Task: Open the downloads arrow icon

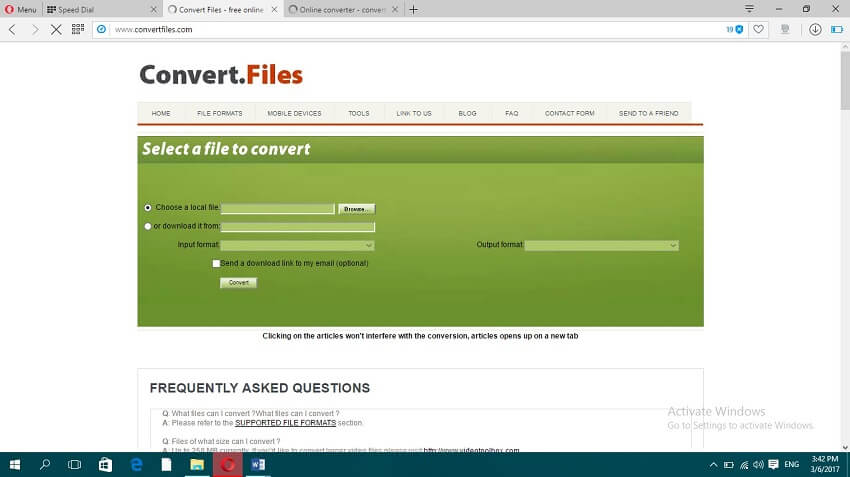Action: click(x=815, y=29)
